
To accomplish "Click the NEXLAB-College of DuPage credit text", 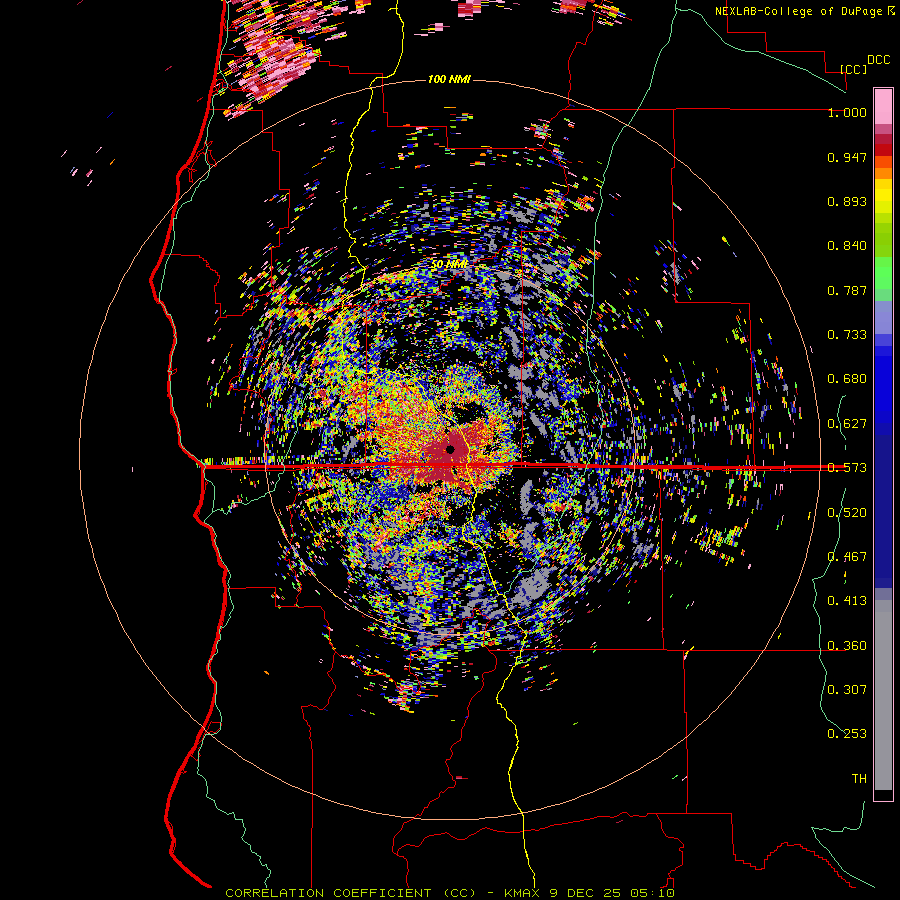I will 805,11.
